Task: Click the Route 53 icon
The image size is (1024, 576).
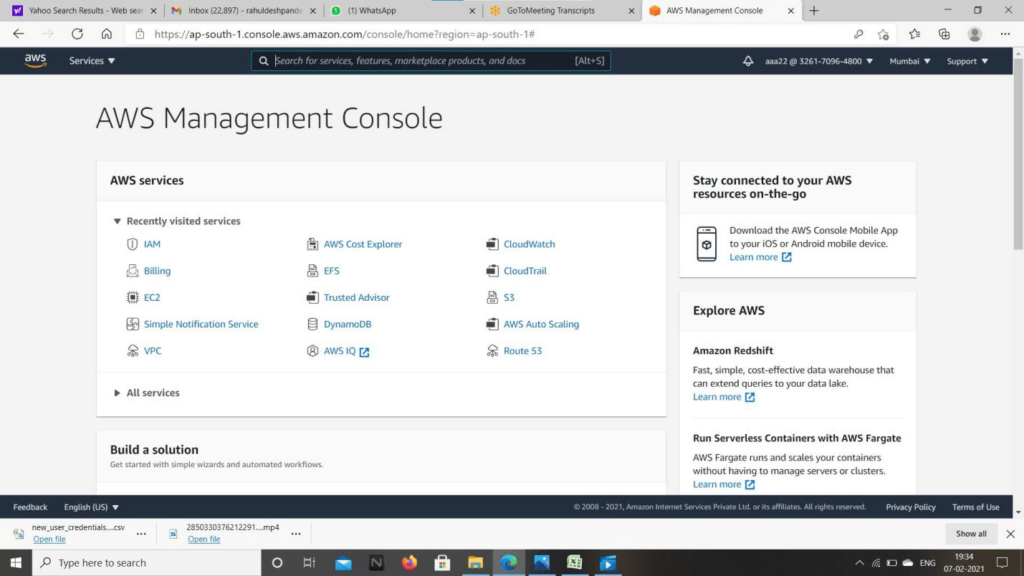Action: (492, 351)
